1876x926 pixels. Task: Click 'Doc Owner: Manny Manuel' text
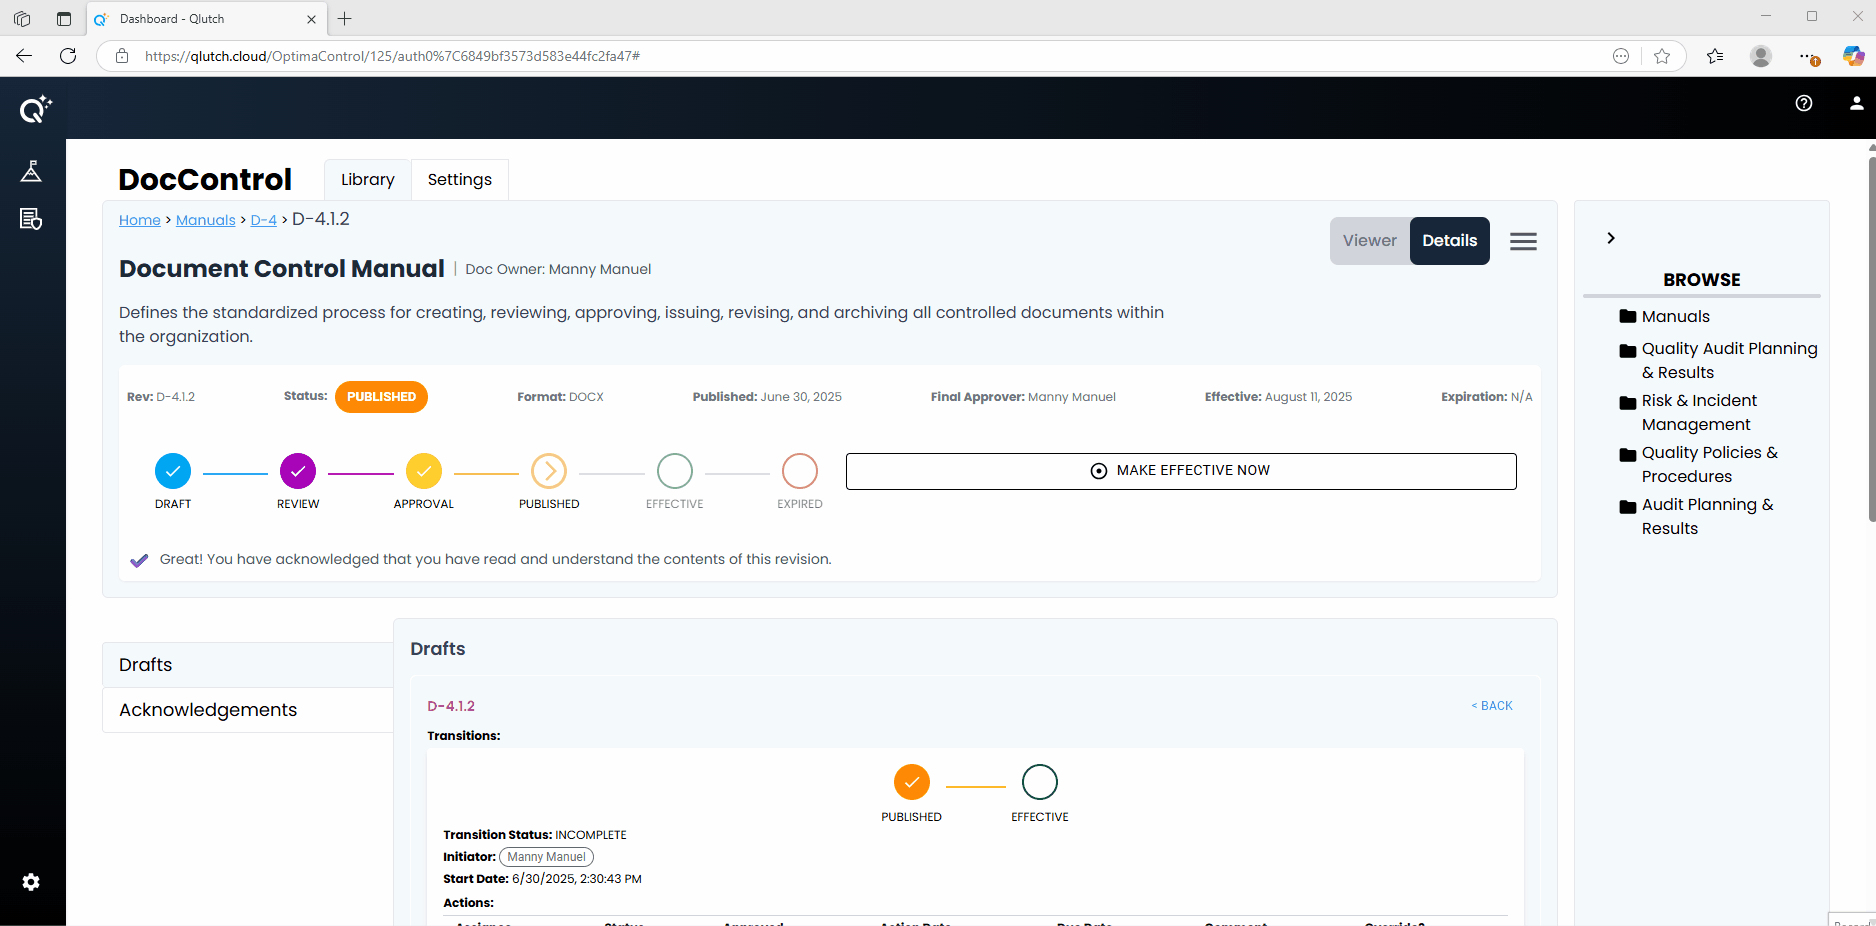click(558, 269)
